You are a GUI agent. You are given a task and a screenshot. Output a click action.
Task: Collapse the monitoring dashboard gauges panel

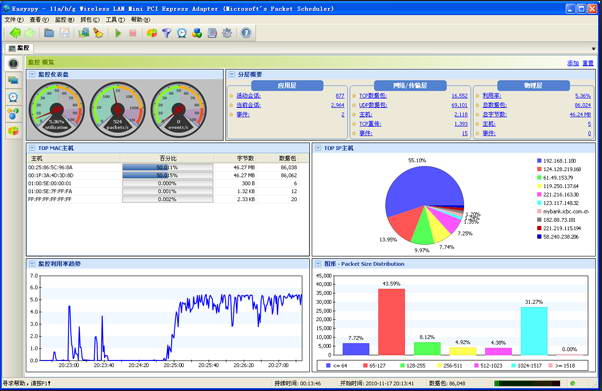(32, 74)
